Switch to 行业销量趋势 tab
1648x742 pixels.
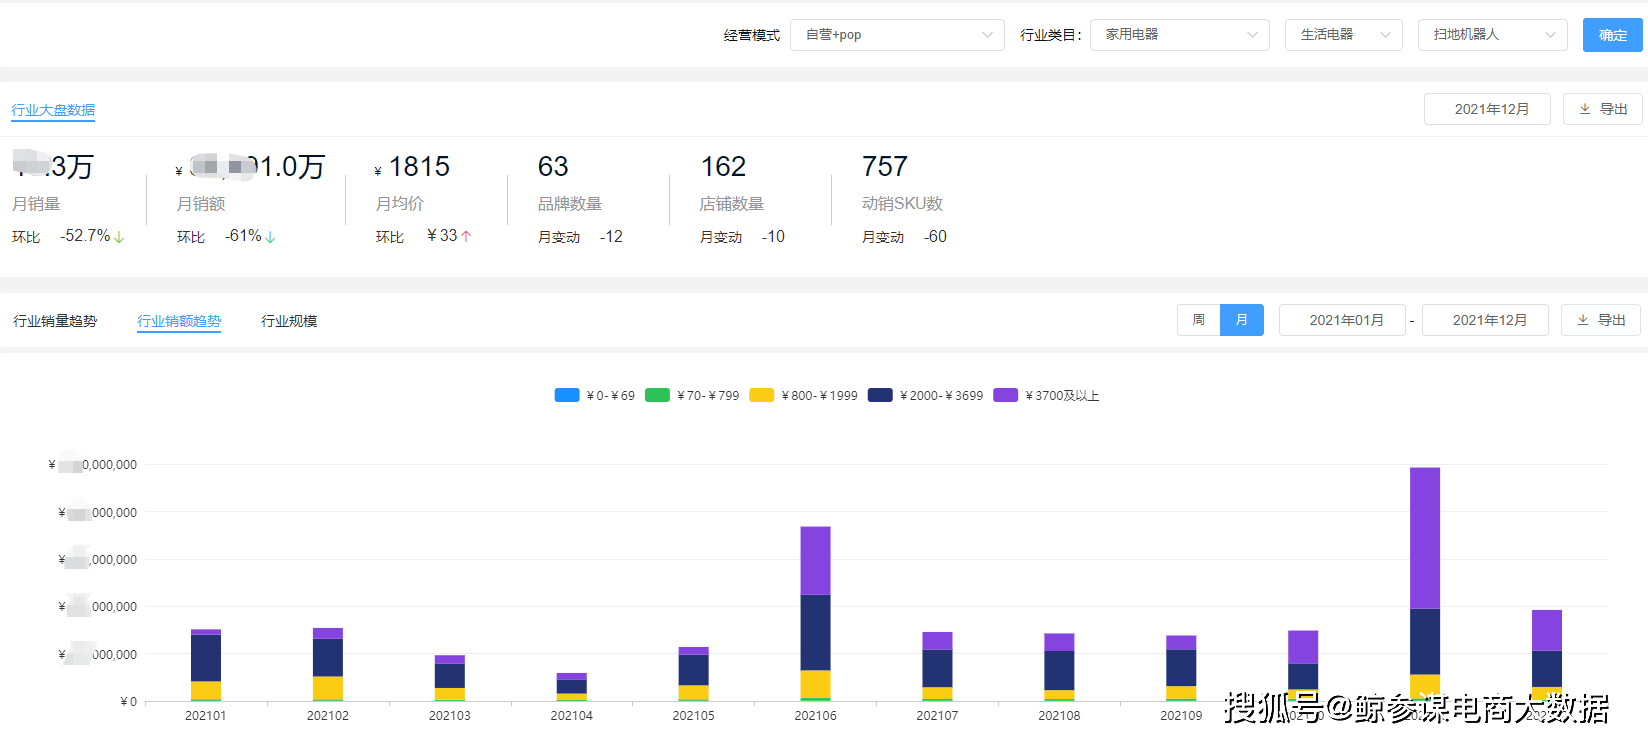[55, 321]
